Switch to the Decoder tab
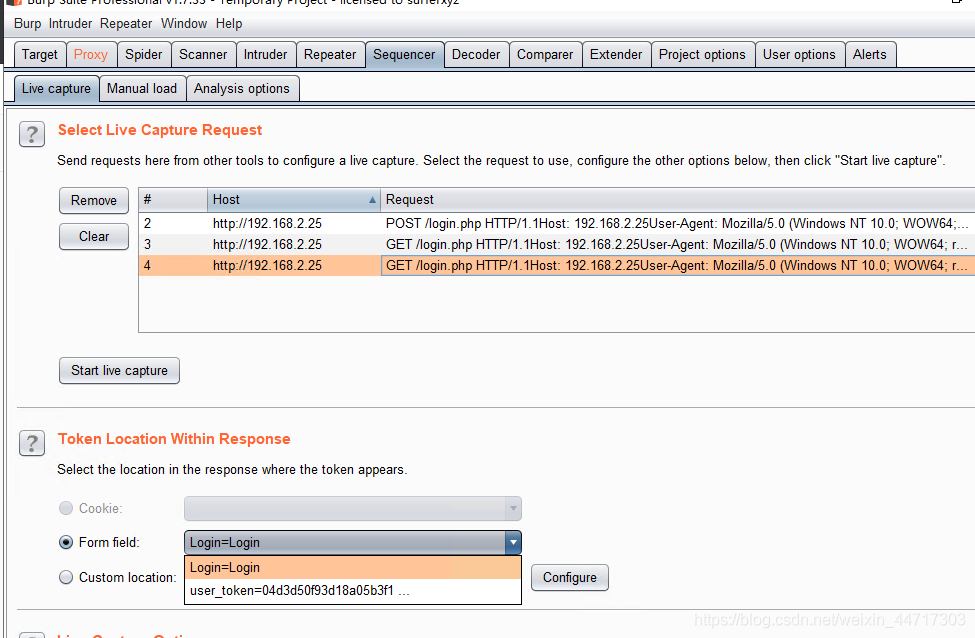The height and width of the screenshot is (638, 975). tap(476, 55)
